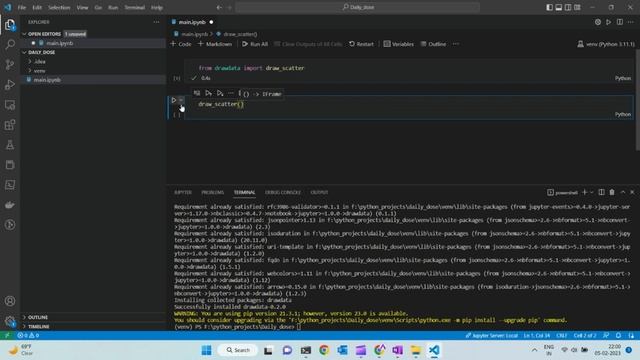The image size is (640, 360).
Task: Open the cell toolbar more actions ellipsis
Action: pos(231,93)
